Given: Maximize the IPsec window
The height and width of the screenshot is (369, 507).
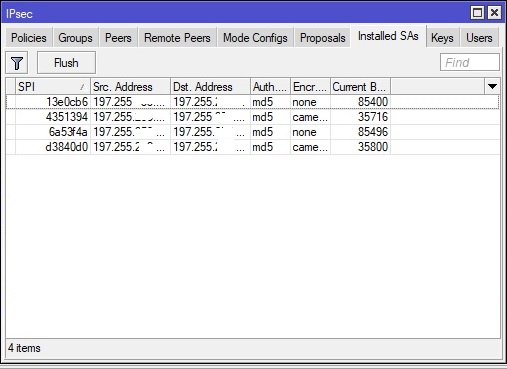Looking at the screenshot, I should click(x=477, y=13).
